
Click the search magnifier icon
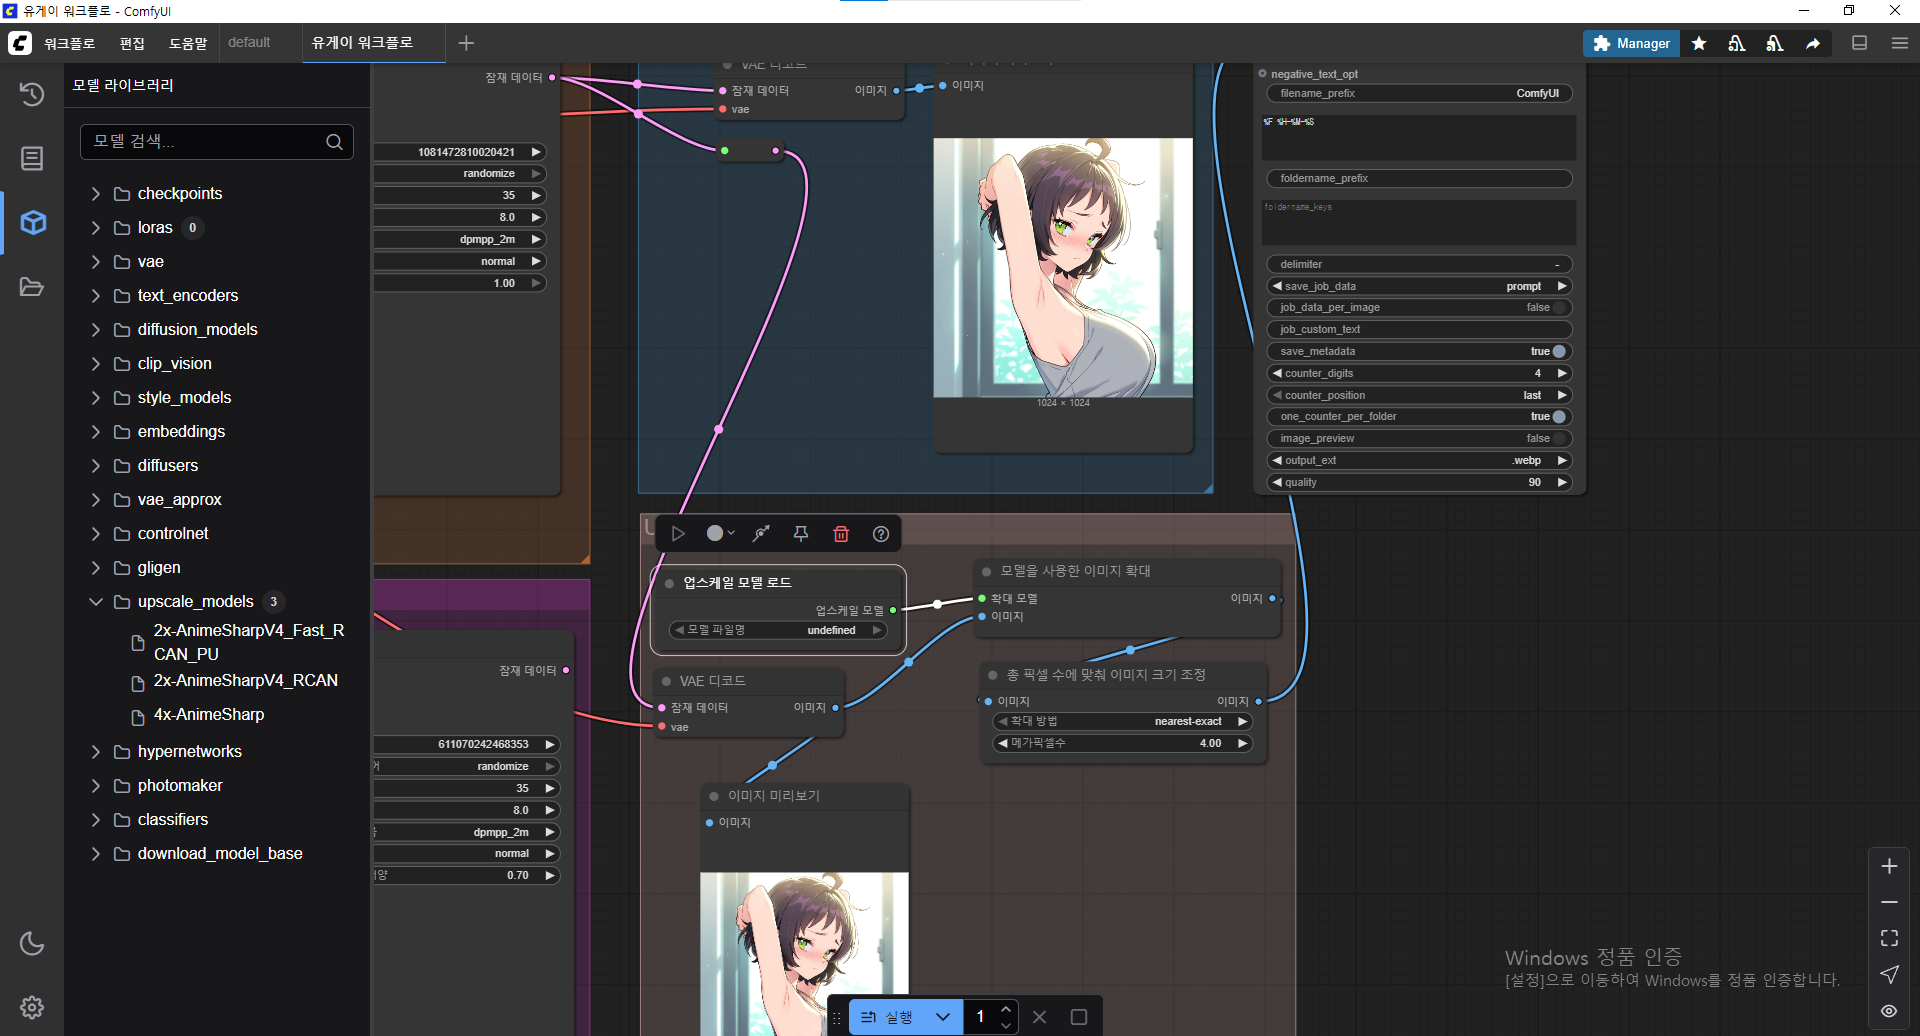click(x=334, y=142)
